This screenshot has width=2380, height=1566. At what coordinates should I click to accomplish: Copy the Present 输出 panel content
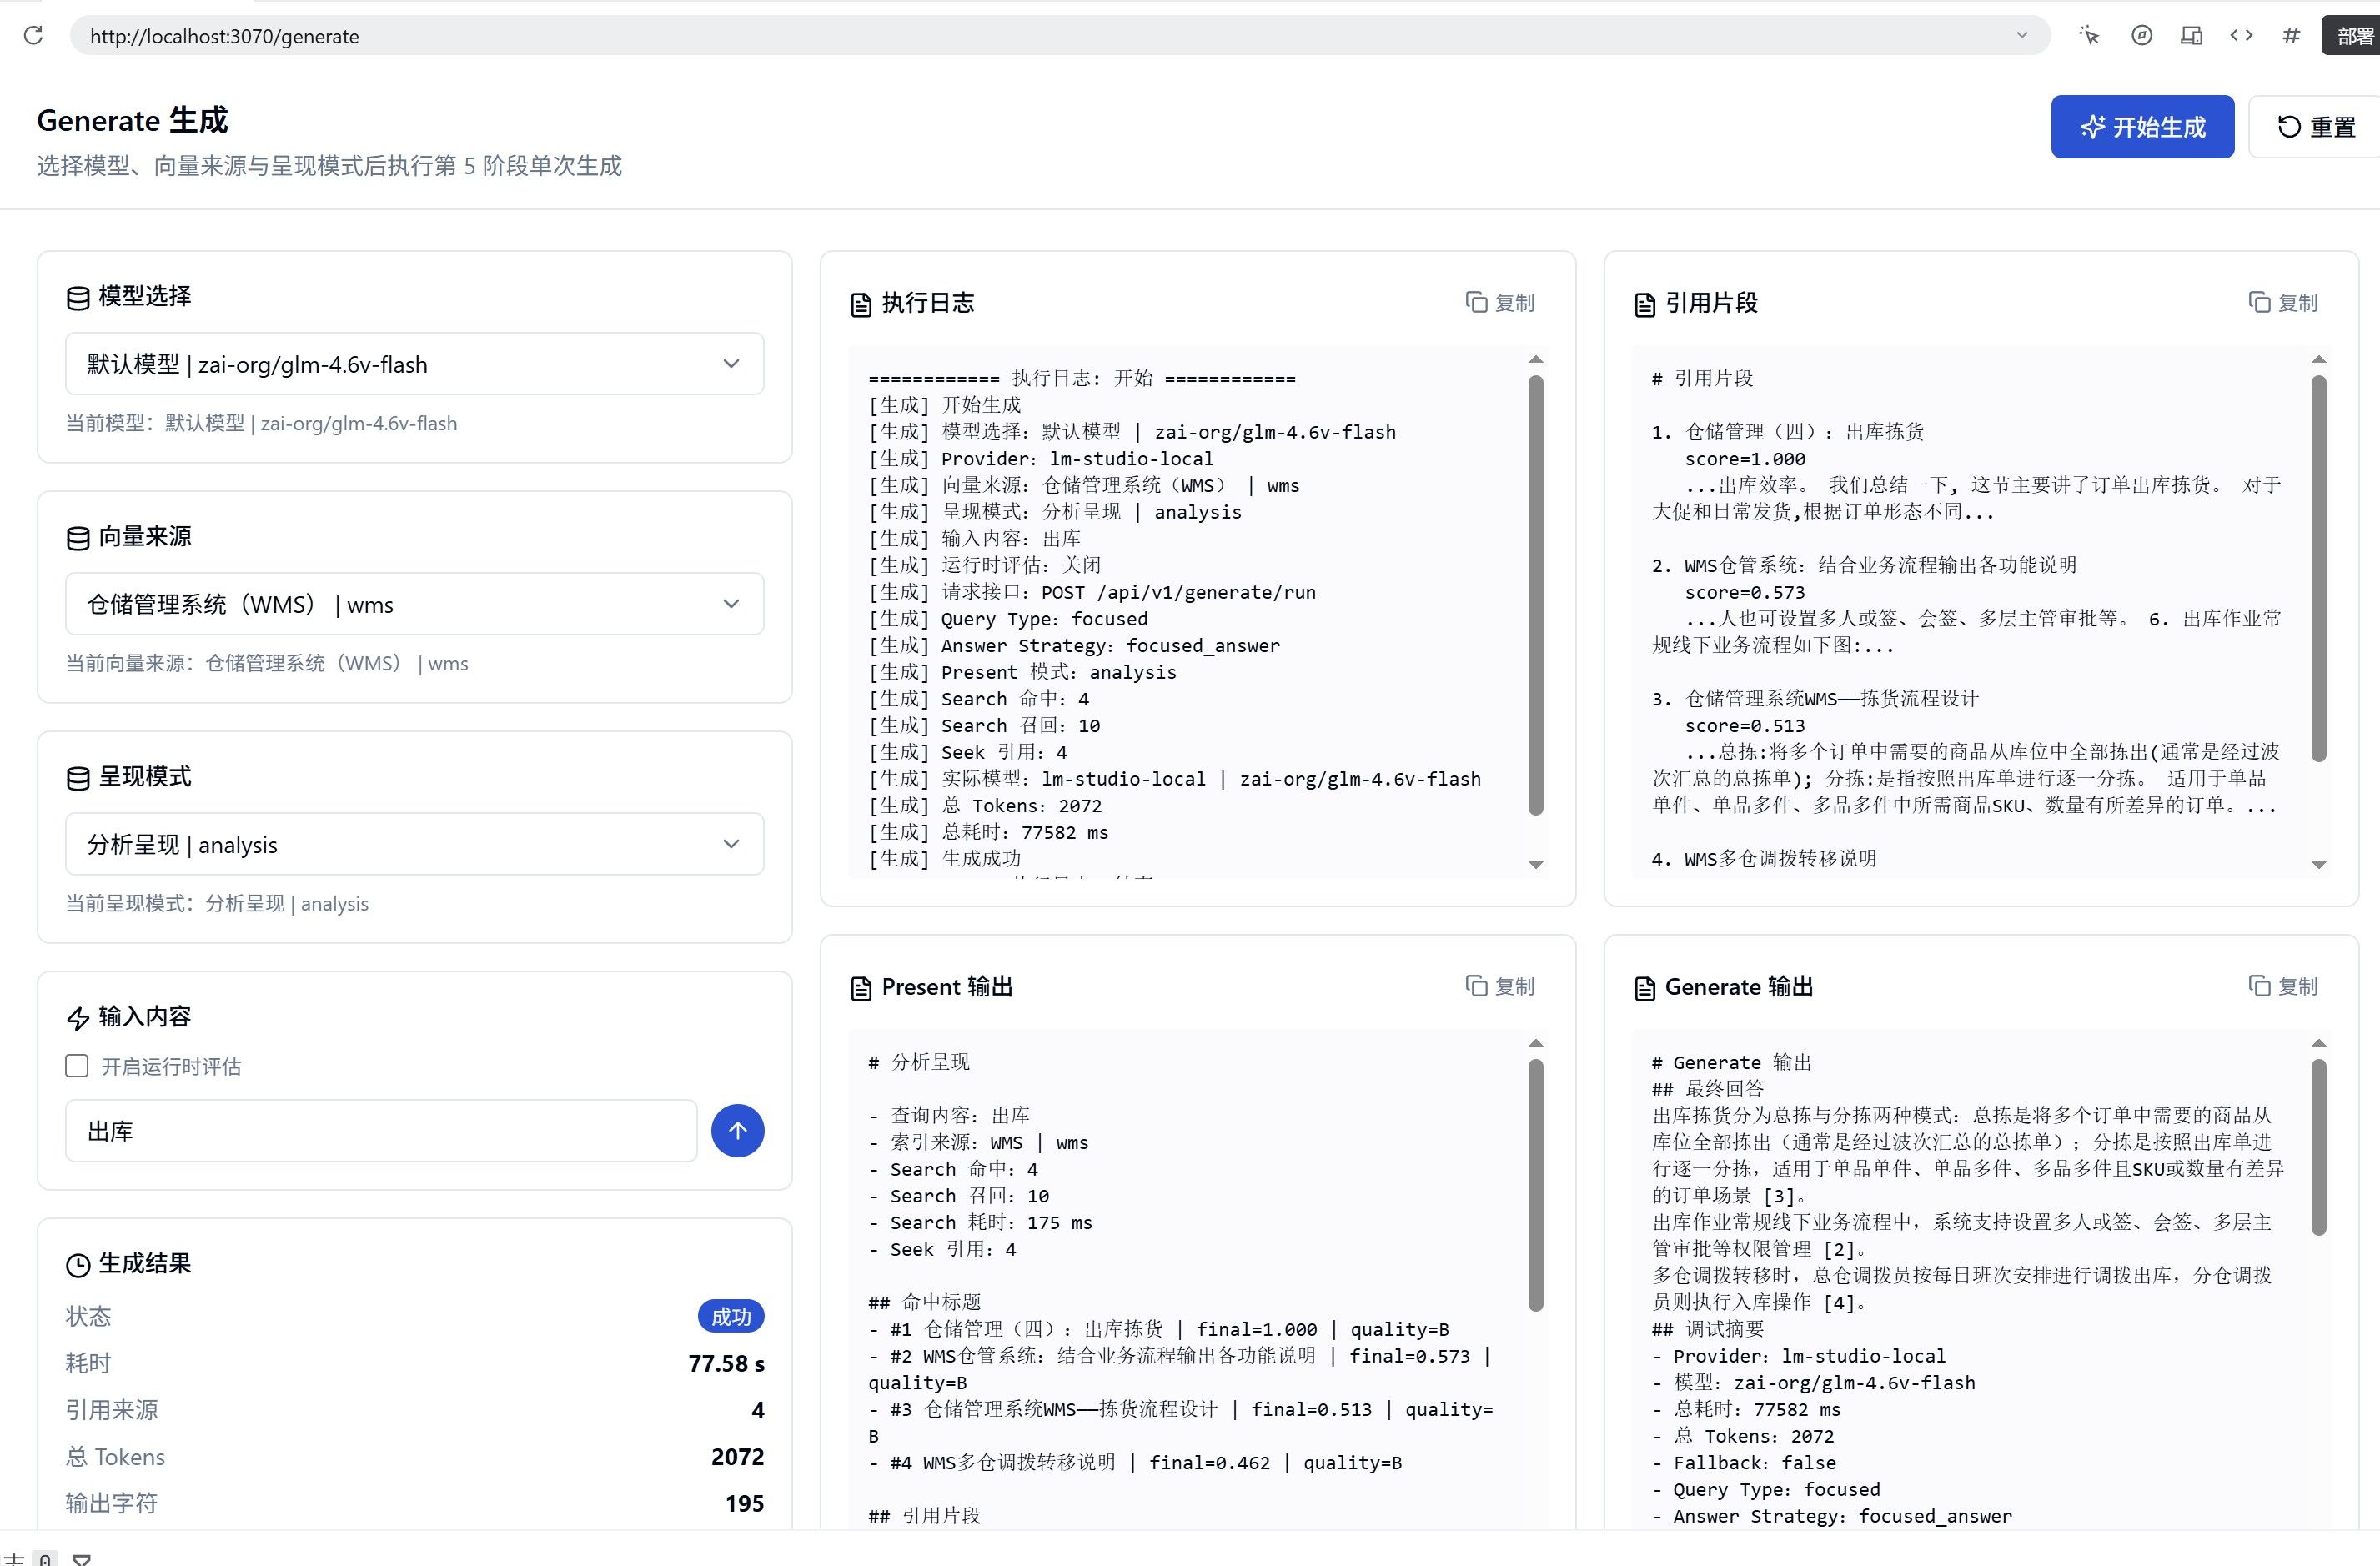[1500, 986]
